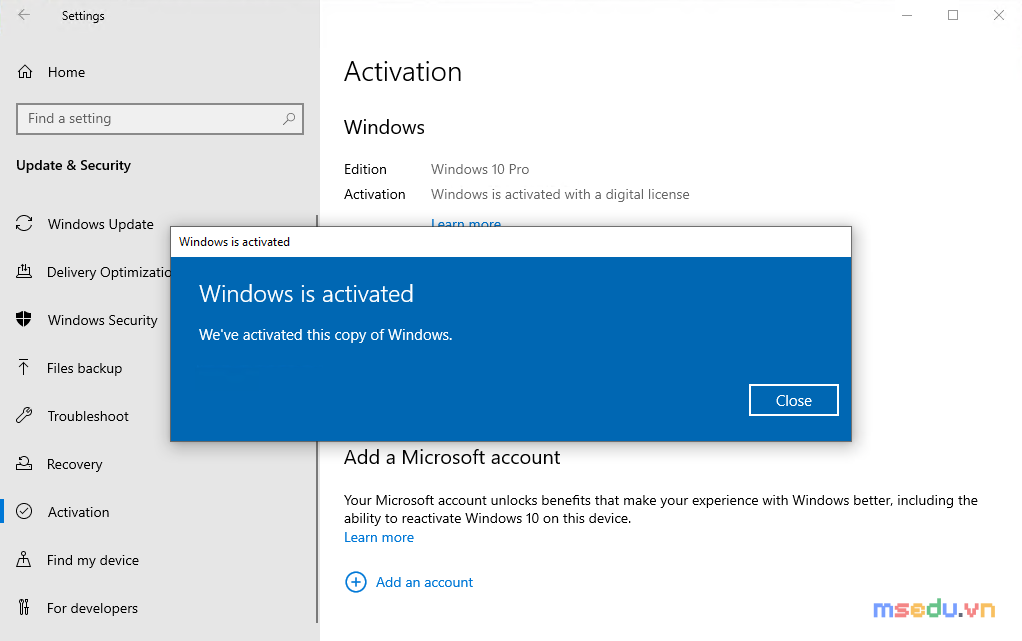This screenshot has height=641, width=1022.
Task: Open Learn more under Microsoft account text
Action: 379,537
